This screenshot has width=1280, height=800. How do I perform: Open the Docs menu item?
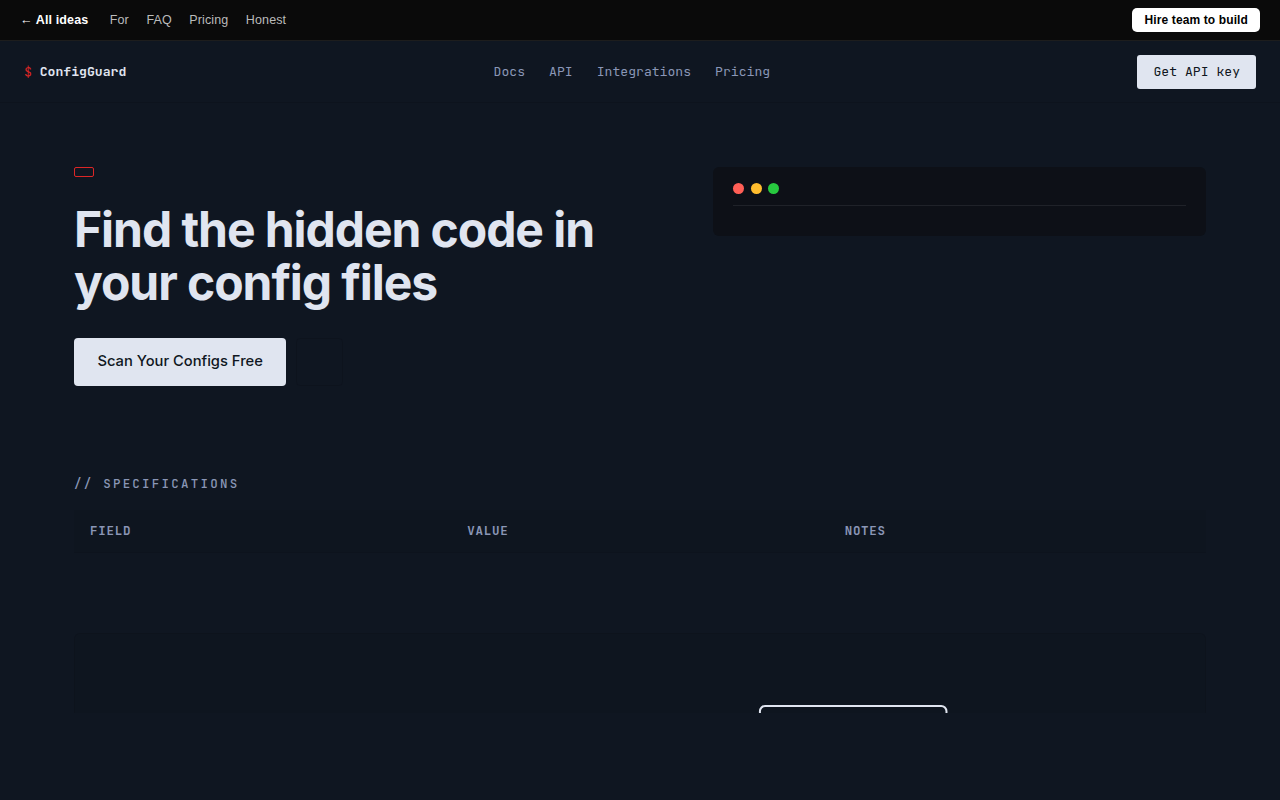point(509,72)
